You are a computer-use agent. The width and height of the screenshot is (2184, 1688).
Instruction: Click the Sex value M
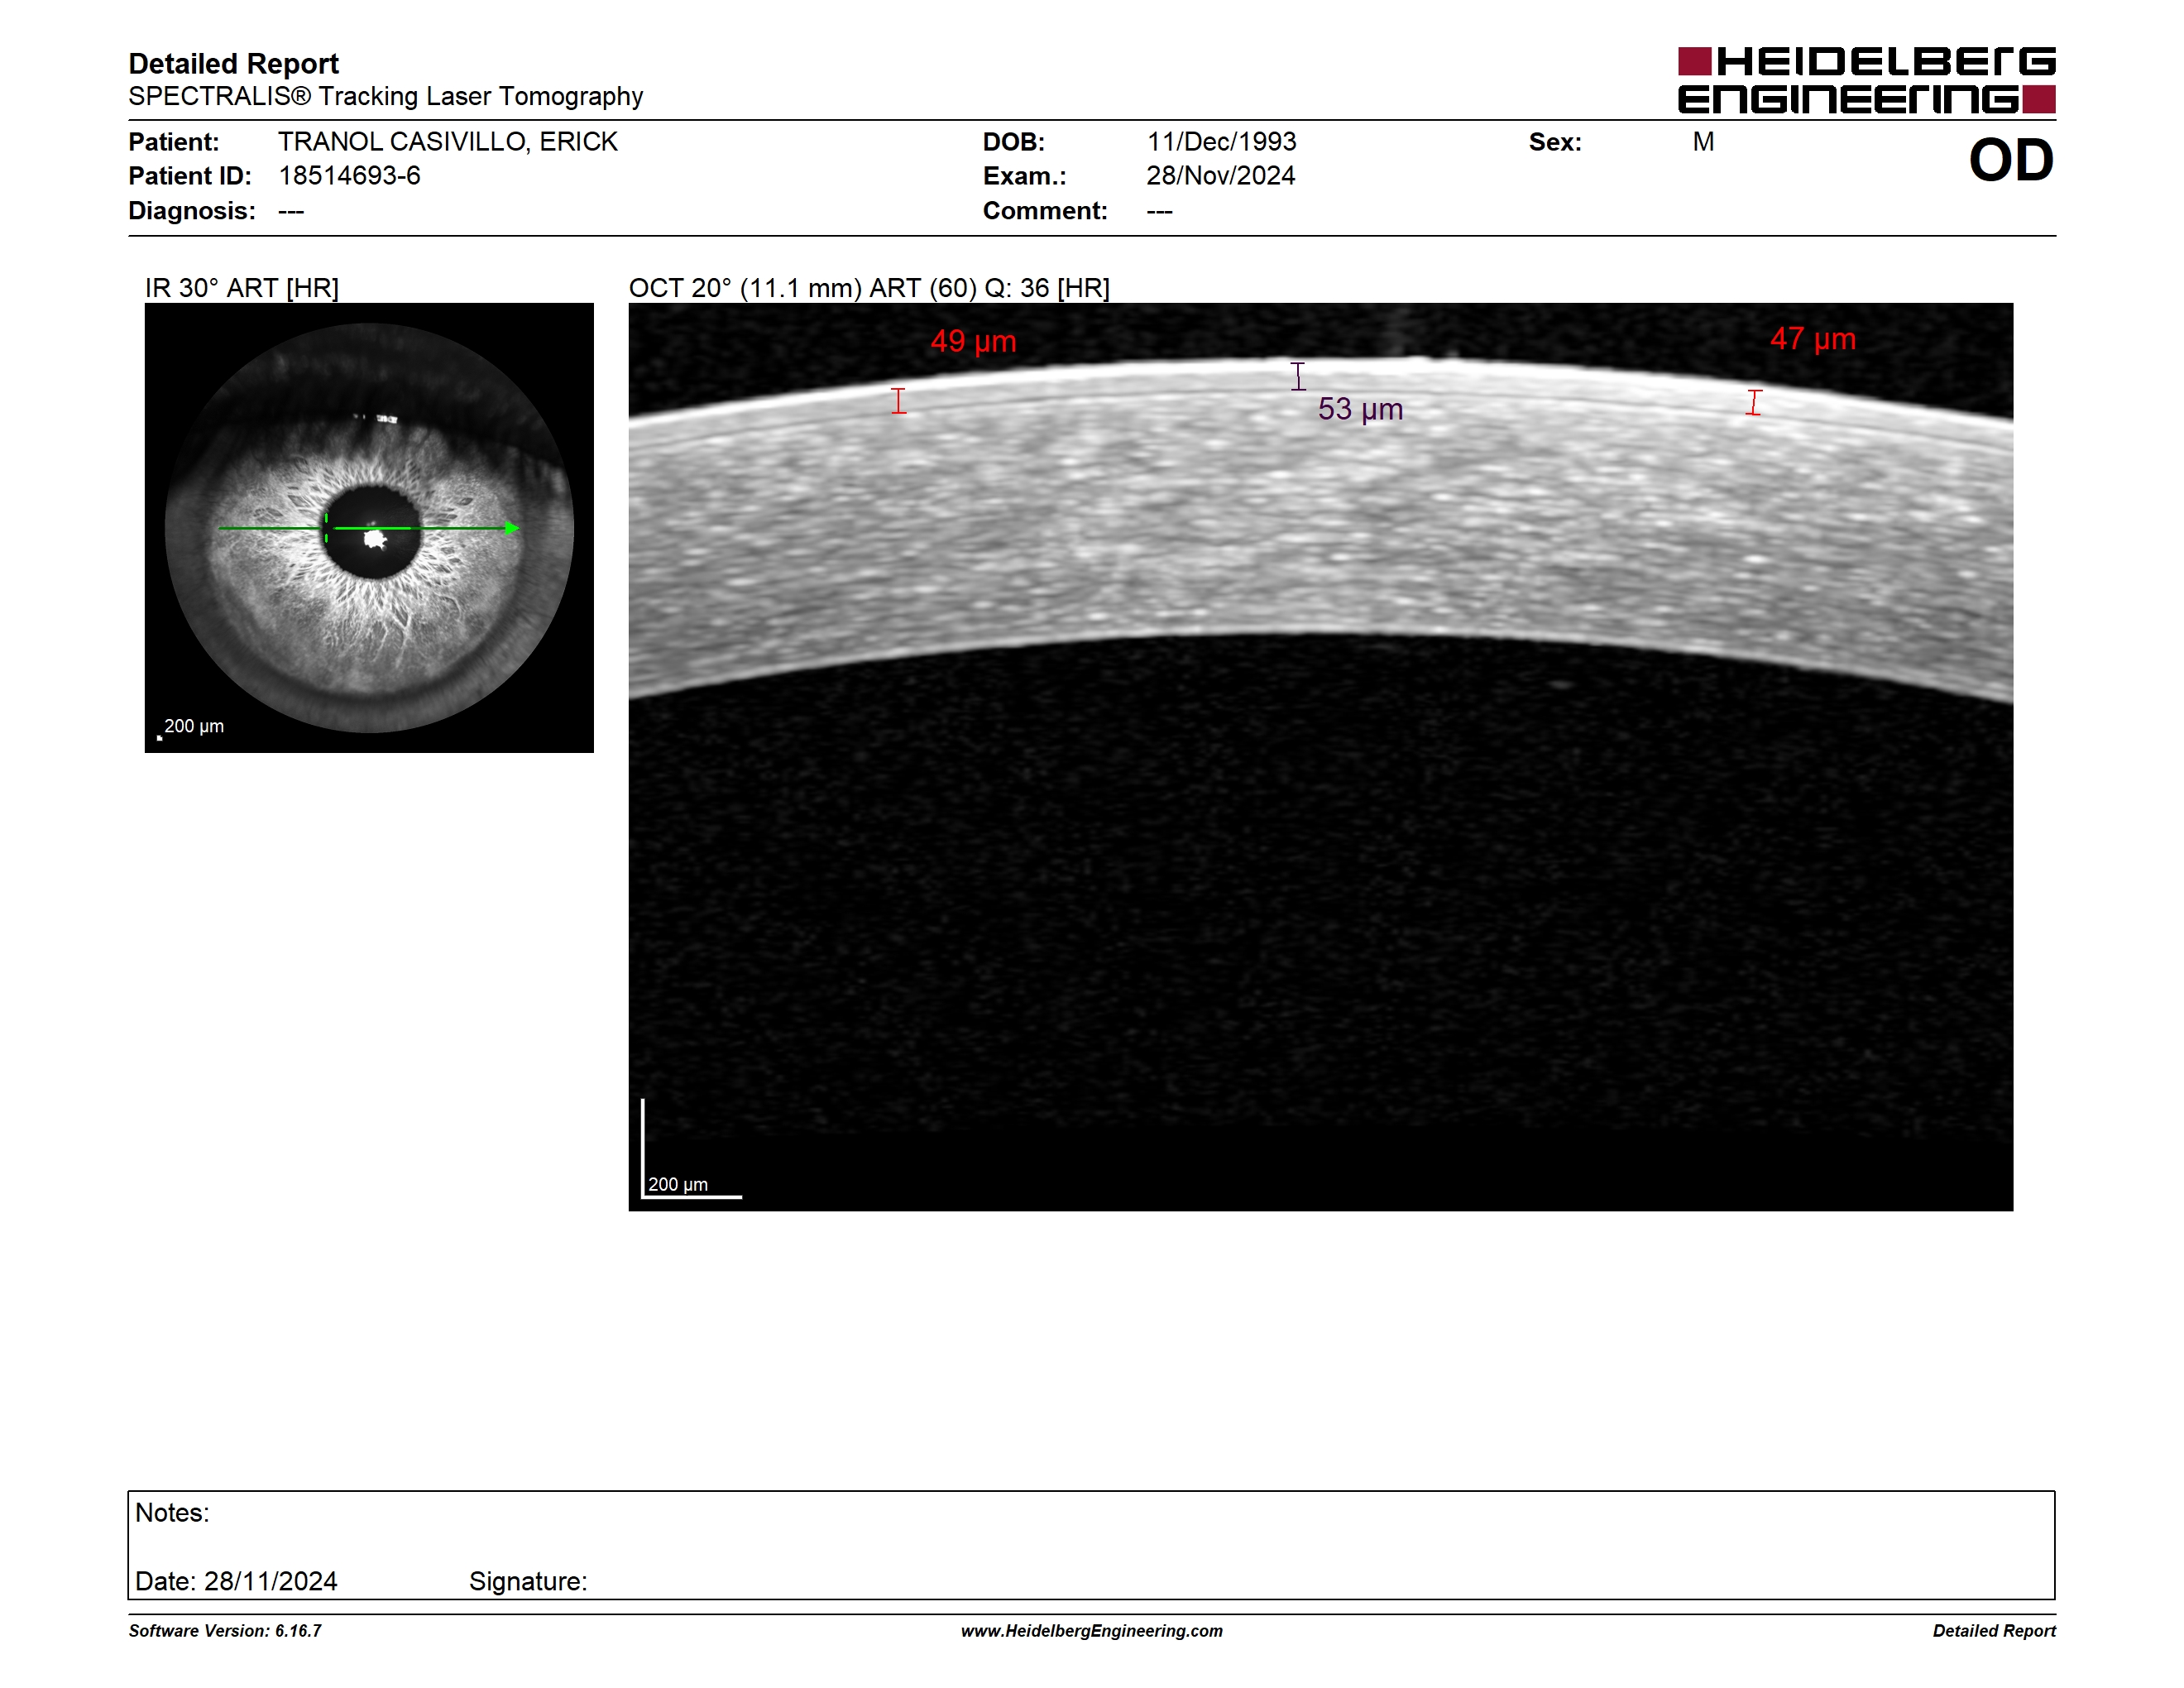point(1703,142)
